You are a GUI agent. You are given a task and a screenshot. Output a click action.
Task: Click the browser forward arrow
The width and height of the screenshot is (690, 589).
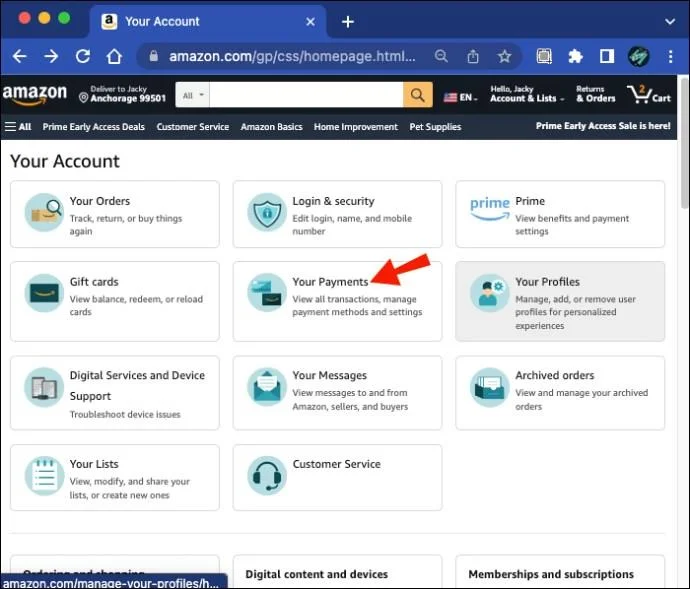[51, 56]
